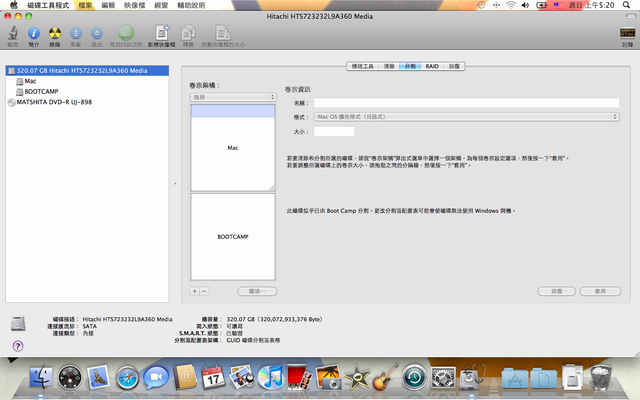This screenshot has height=400, width=640.
Task: Open the Volume Scheme (卷宗架構) dropdown
Action: click(233, 97)
